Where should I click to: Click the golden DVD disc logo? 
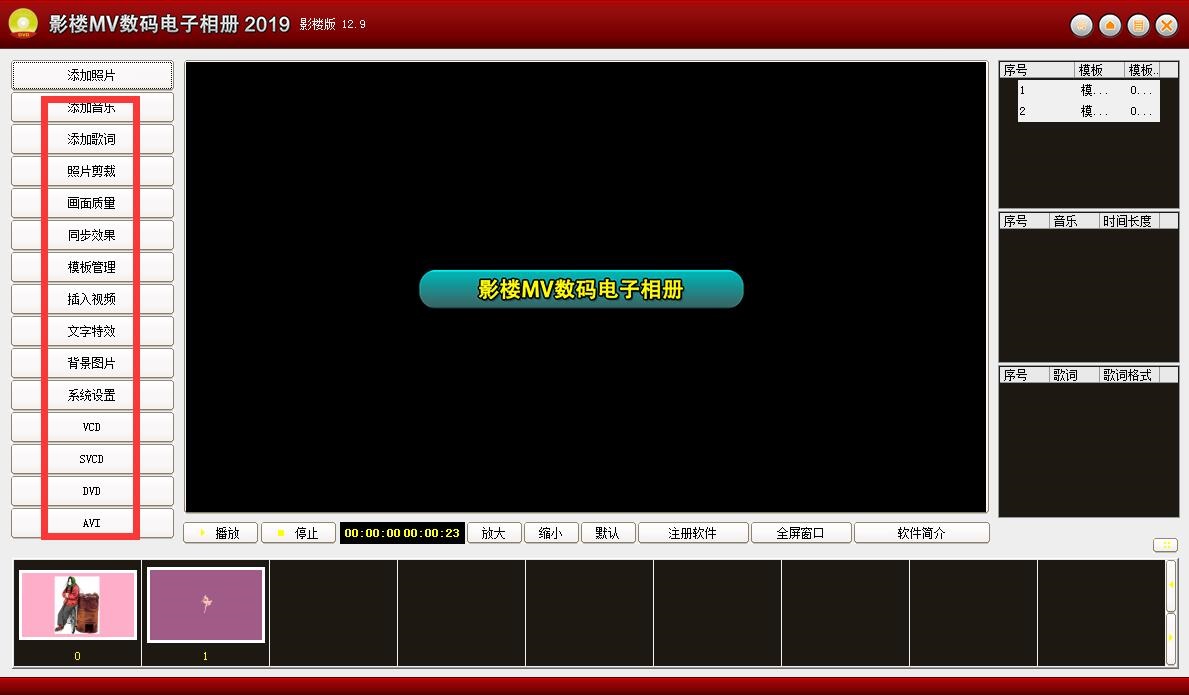23,24
